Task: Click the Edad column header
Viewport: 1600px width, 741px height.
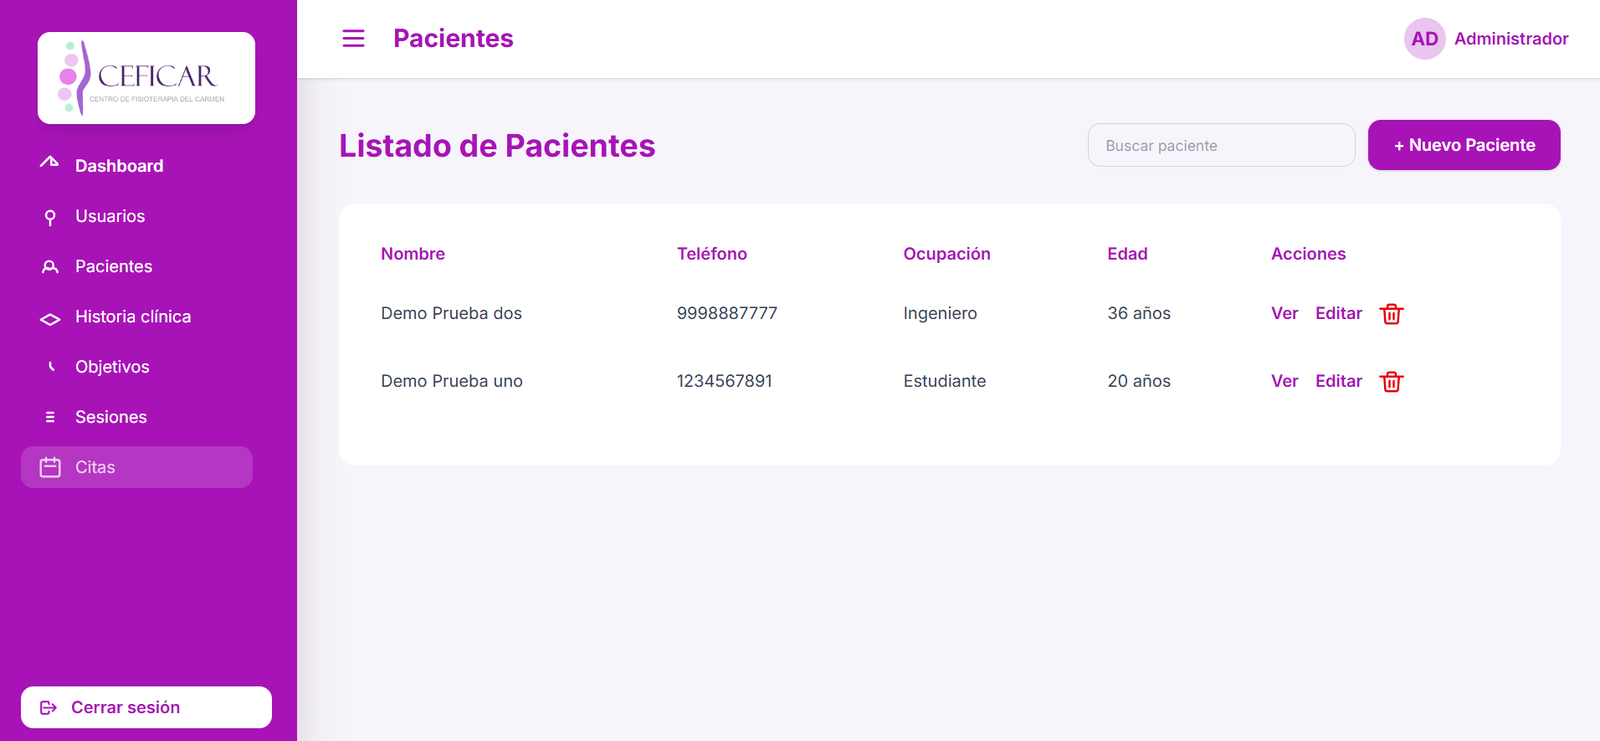Action: coord(1127,254)
